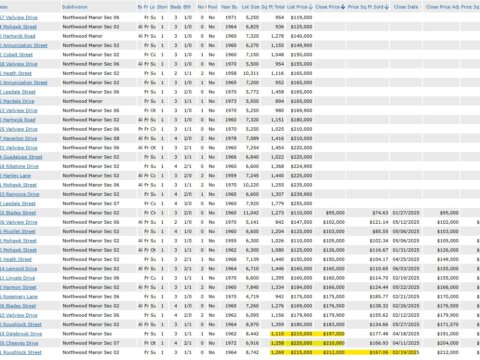Click the $169,900 list price cell
480x360 pixels.
click(x=301, y=111)
